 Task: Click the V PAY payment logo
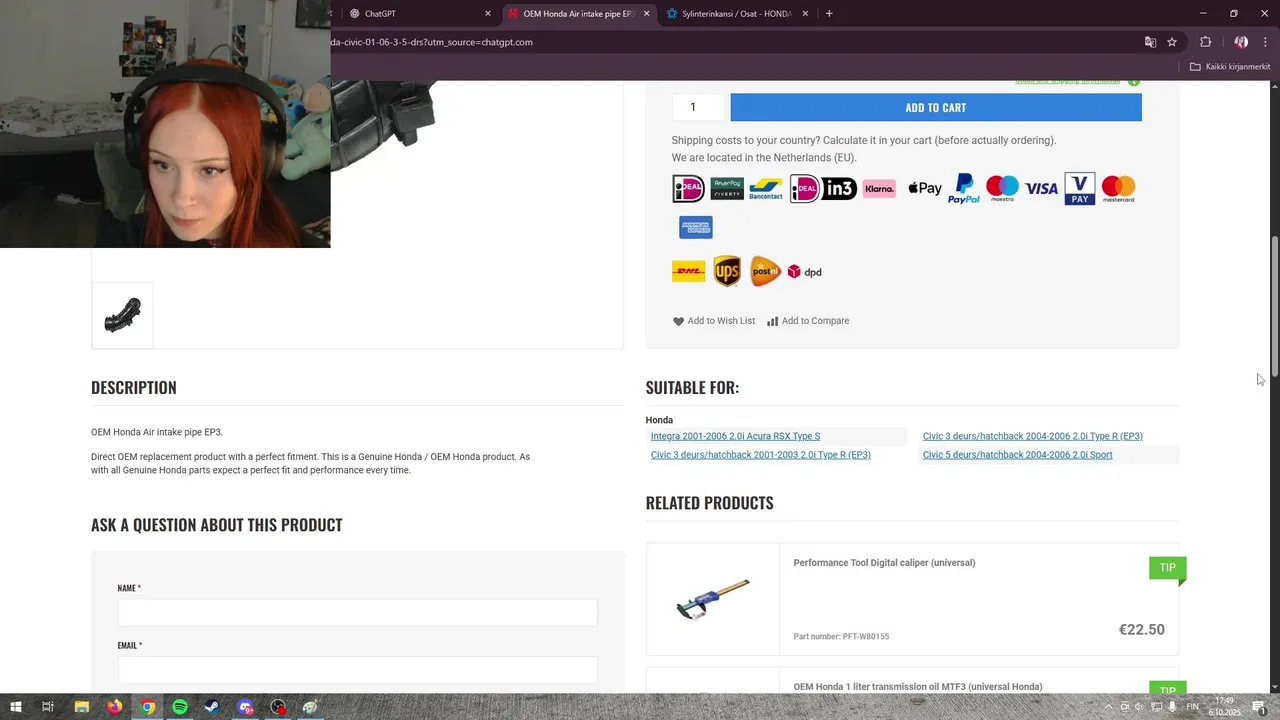[x=1080, y=188]
